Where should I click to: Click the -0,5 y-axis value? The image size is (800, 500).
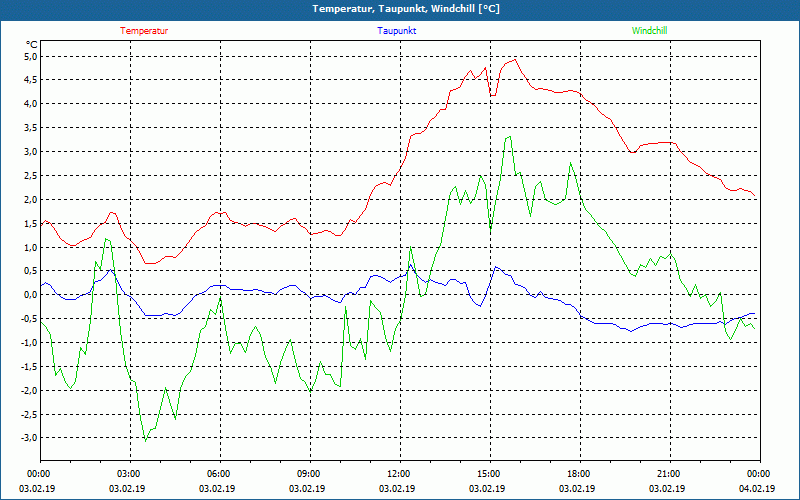[x=30, y=319]
